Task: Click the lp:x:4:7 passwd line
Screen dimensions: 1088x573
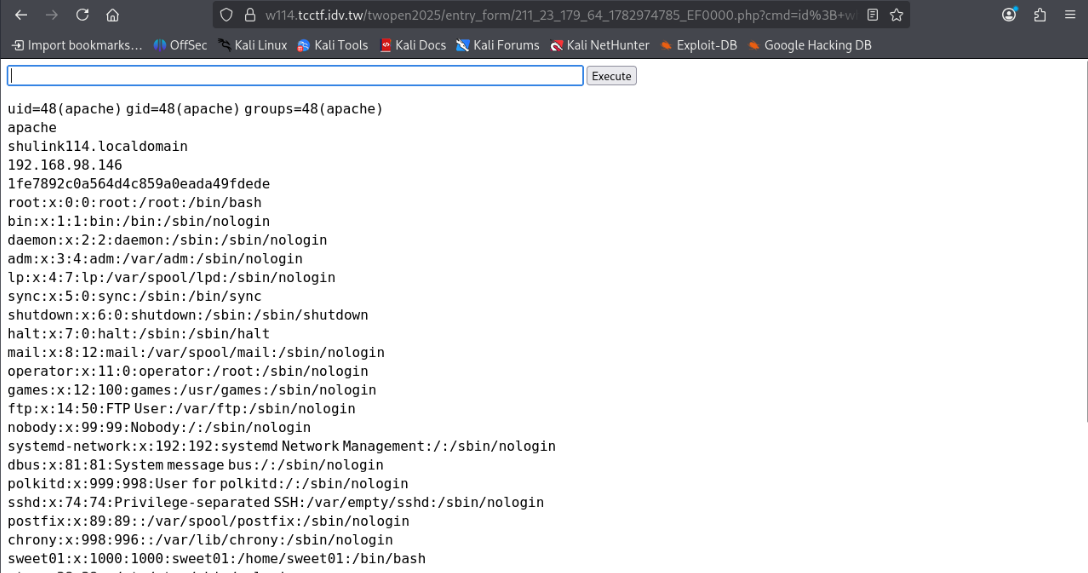Action: click(171, 277)
